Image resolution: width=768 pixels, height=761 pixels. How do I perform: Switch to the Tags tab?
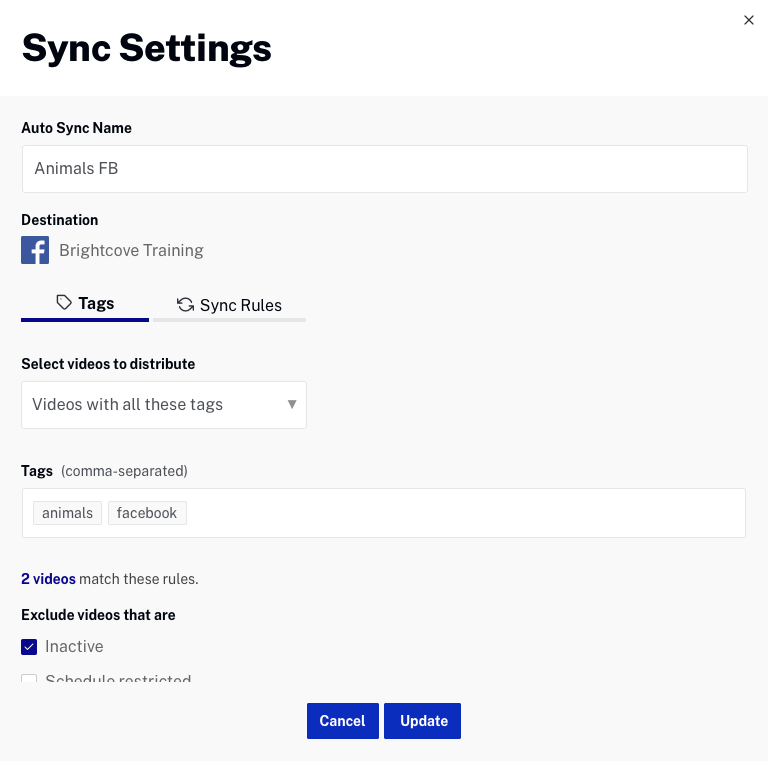pyautogui.click(x=85, y=304)
